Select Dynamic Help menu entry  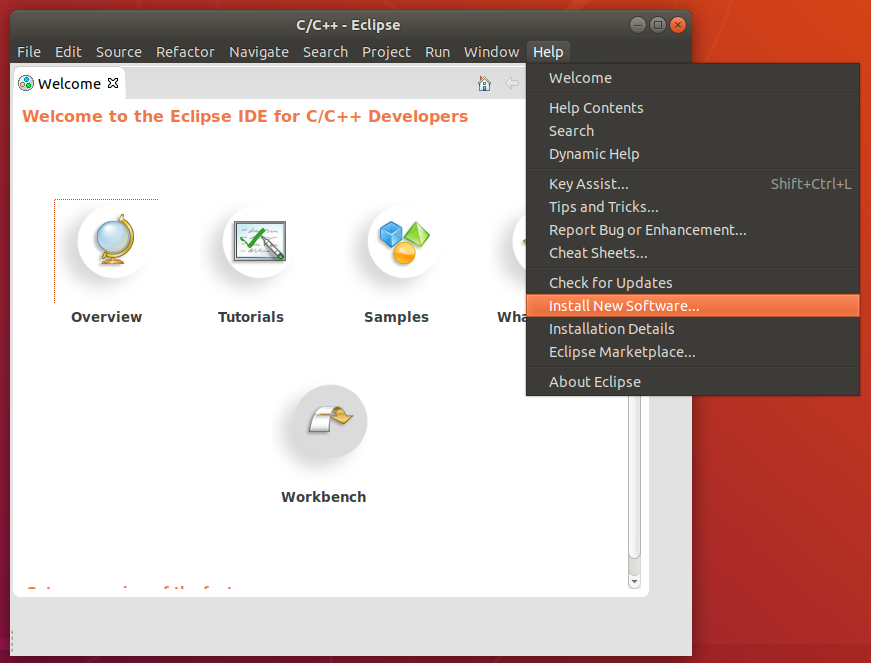(x=693, y=154)
